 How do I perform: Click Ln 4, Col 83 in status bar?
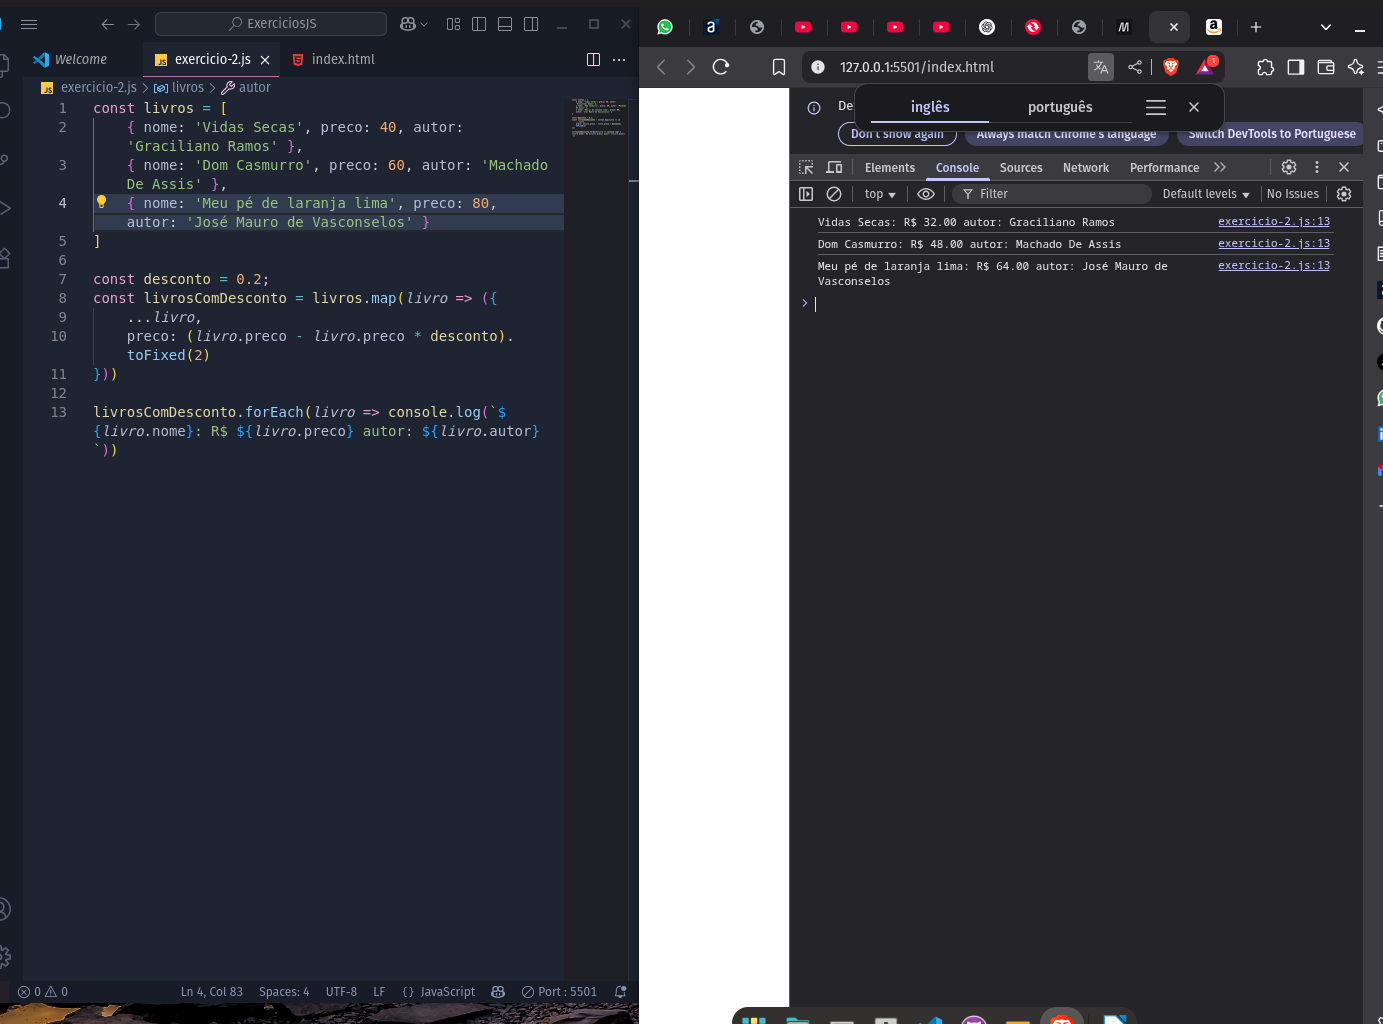(x=212, y=992)
